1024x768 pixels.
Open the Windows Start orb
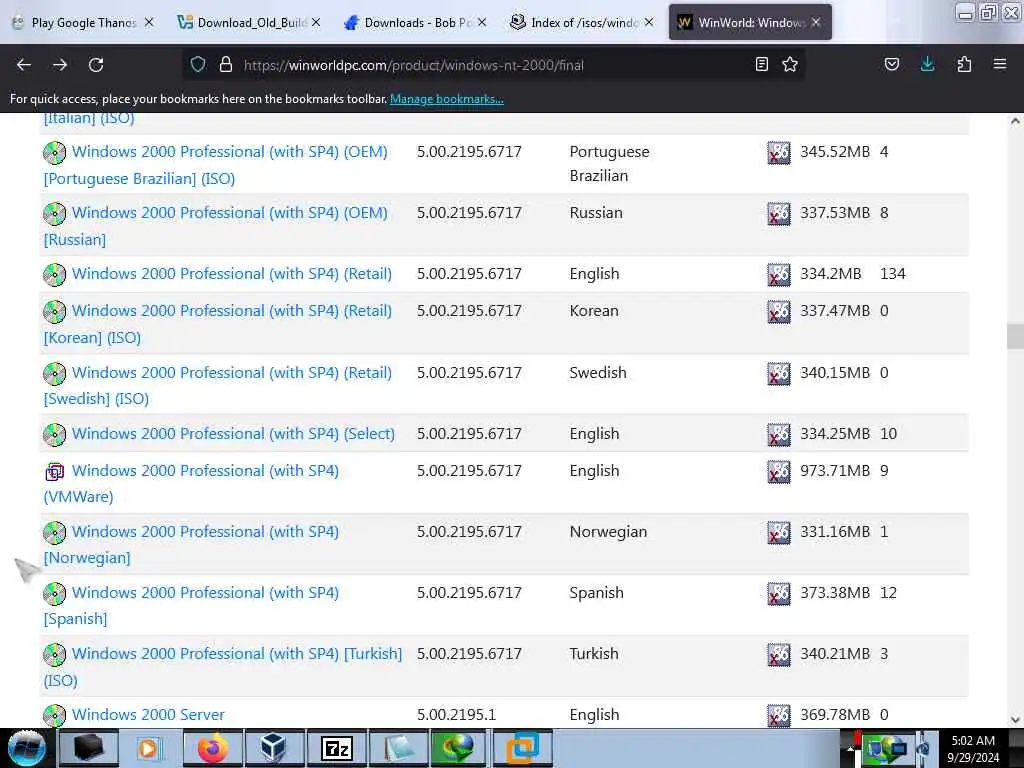point(27,748)
